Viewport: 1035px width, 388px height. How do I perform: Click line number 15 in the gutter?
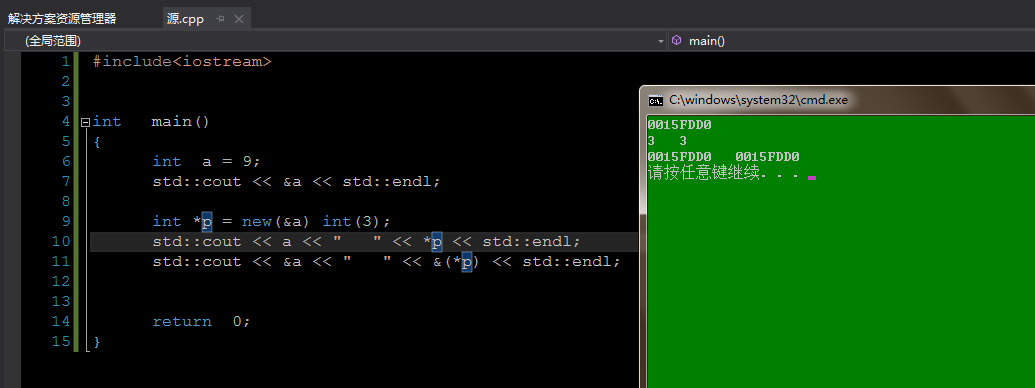click(x=61, y=342)
